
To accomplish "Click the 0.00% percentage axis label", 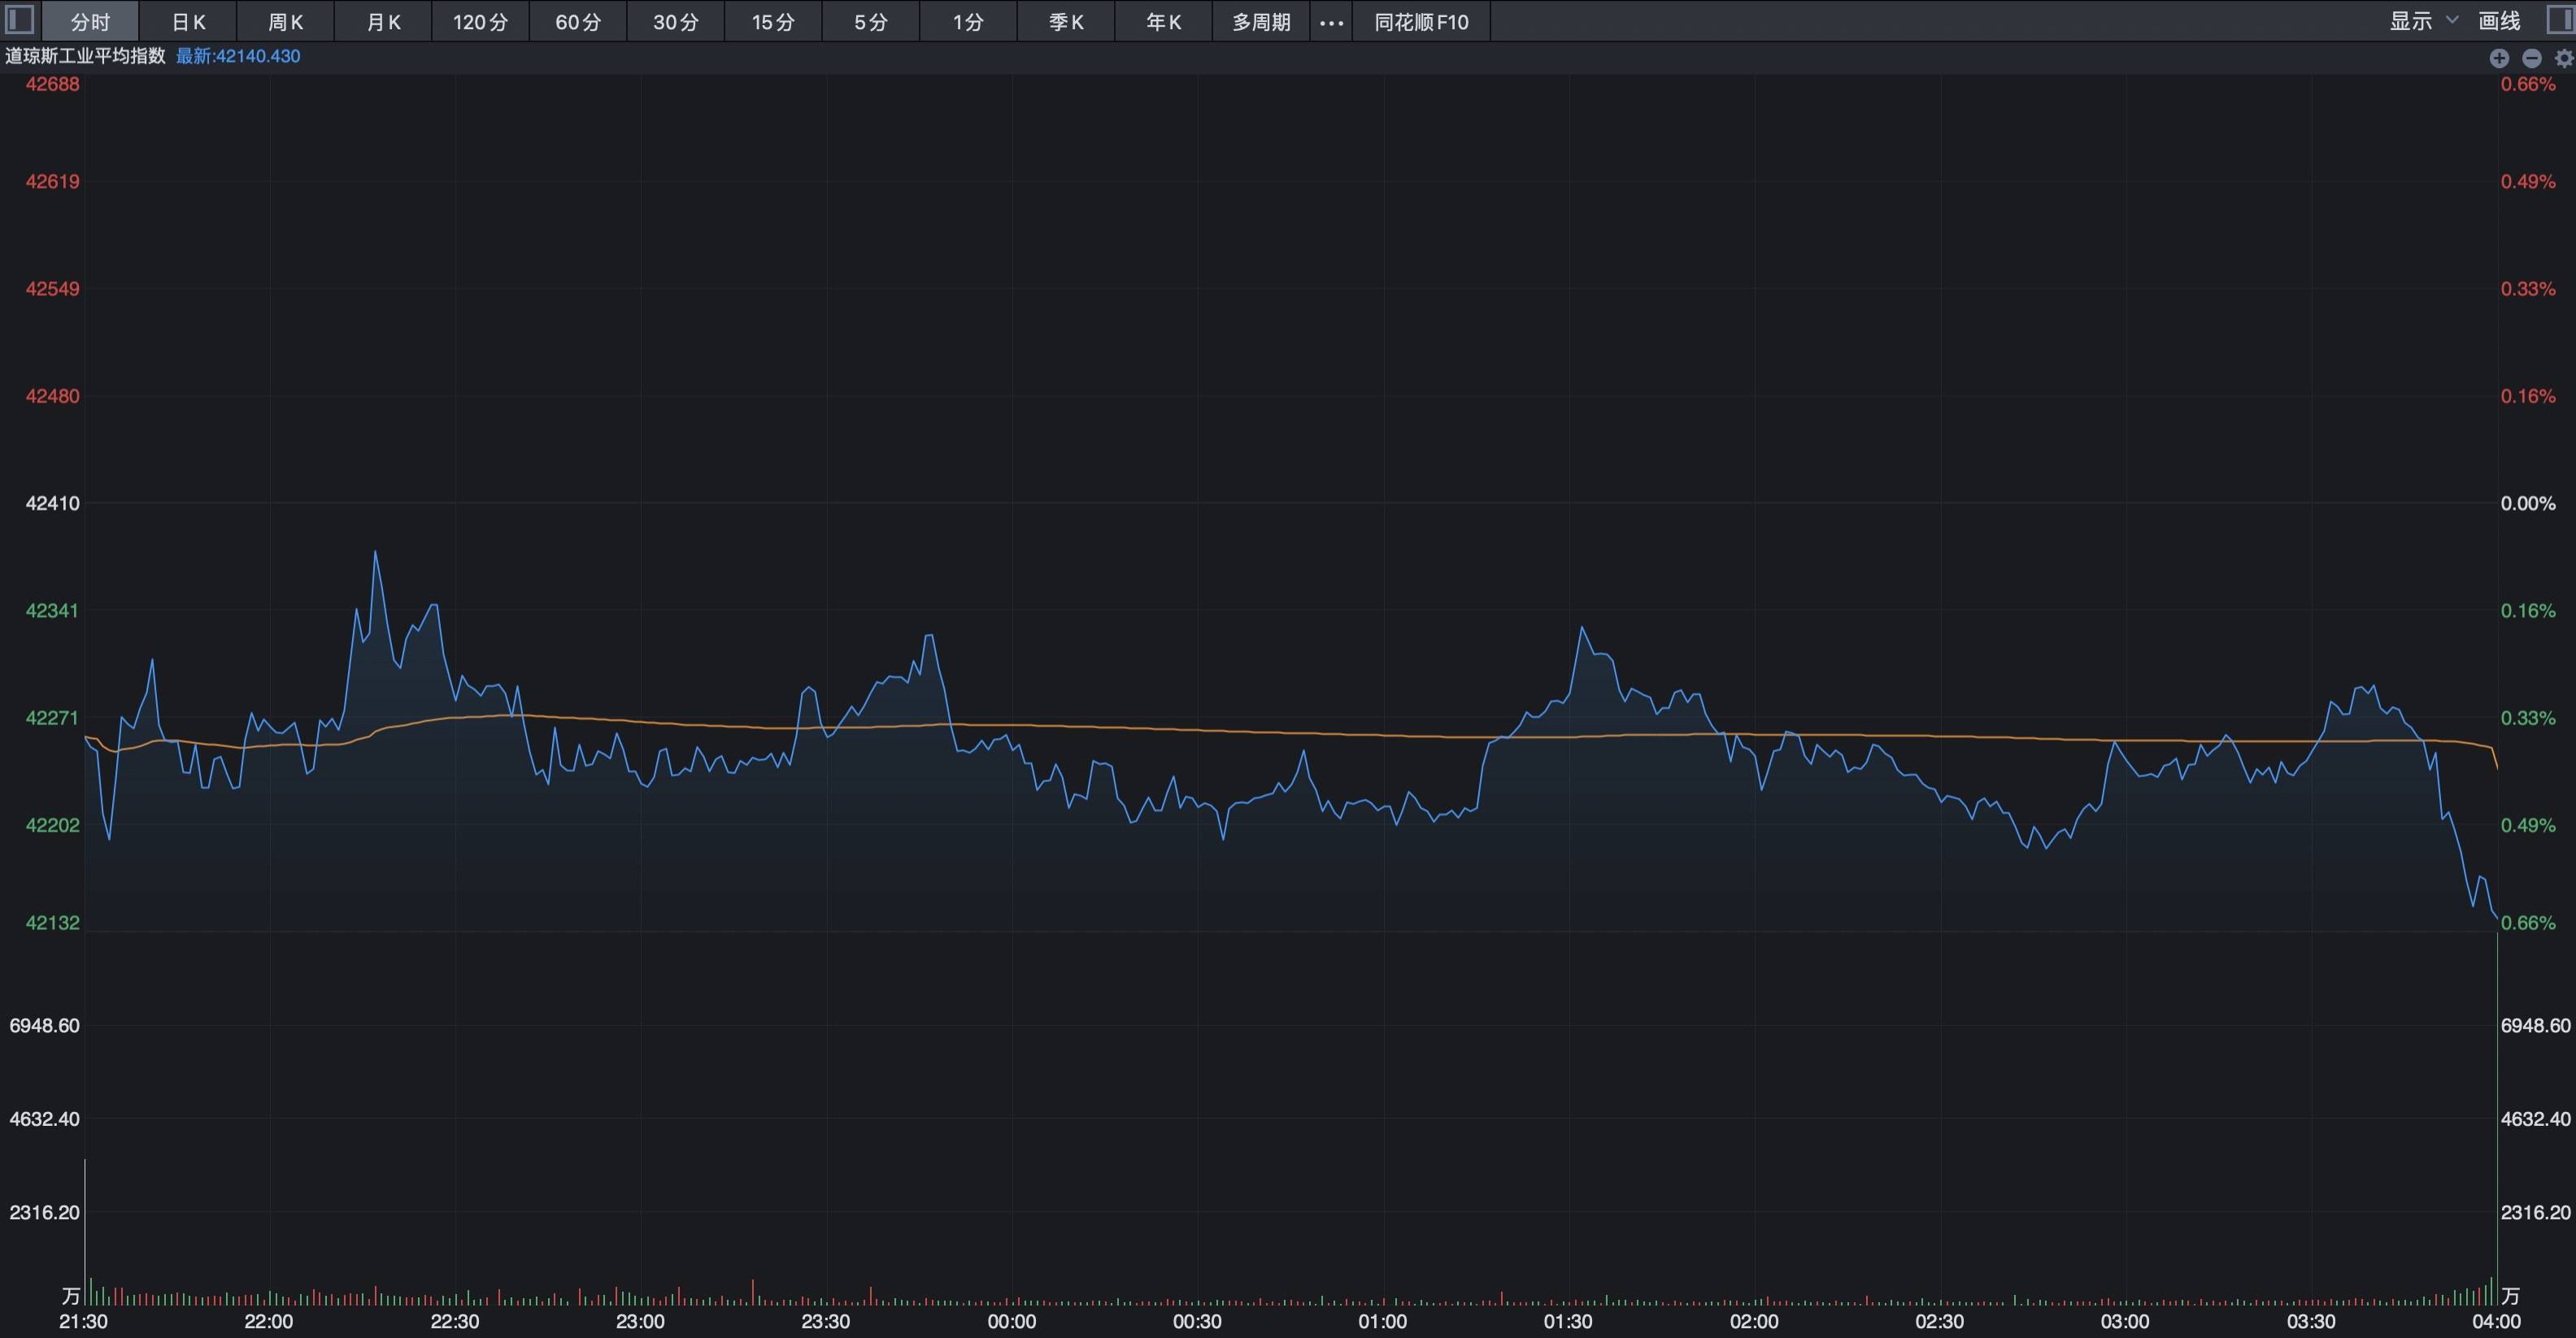I will tap(2528, 503).
